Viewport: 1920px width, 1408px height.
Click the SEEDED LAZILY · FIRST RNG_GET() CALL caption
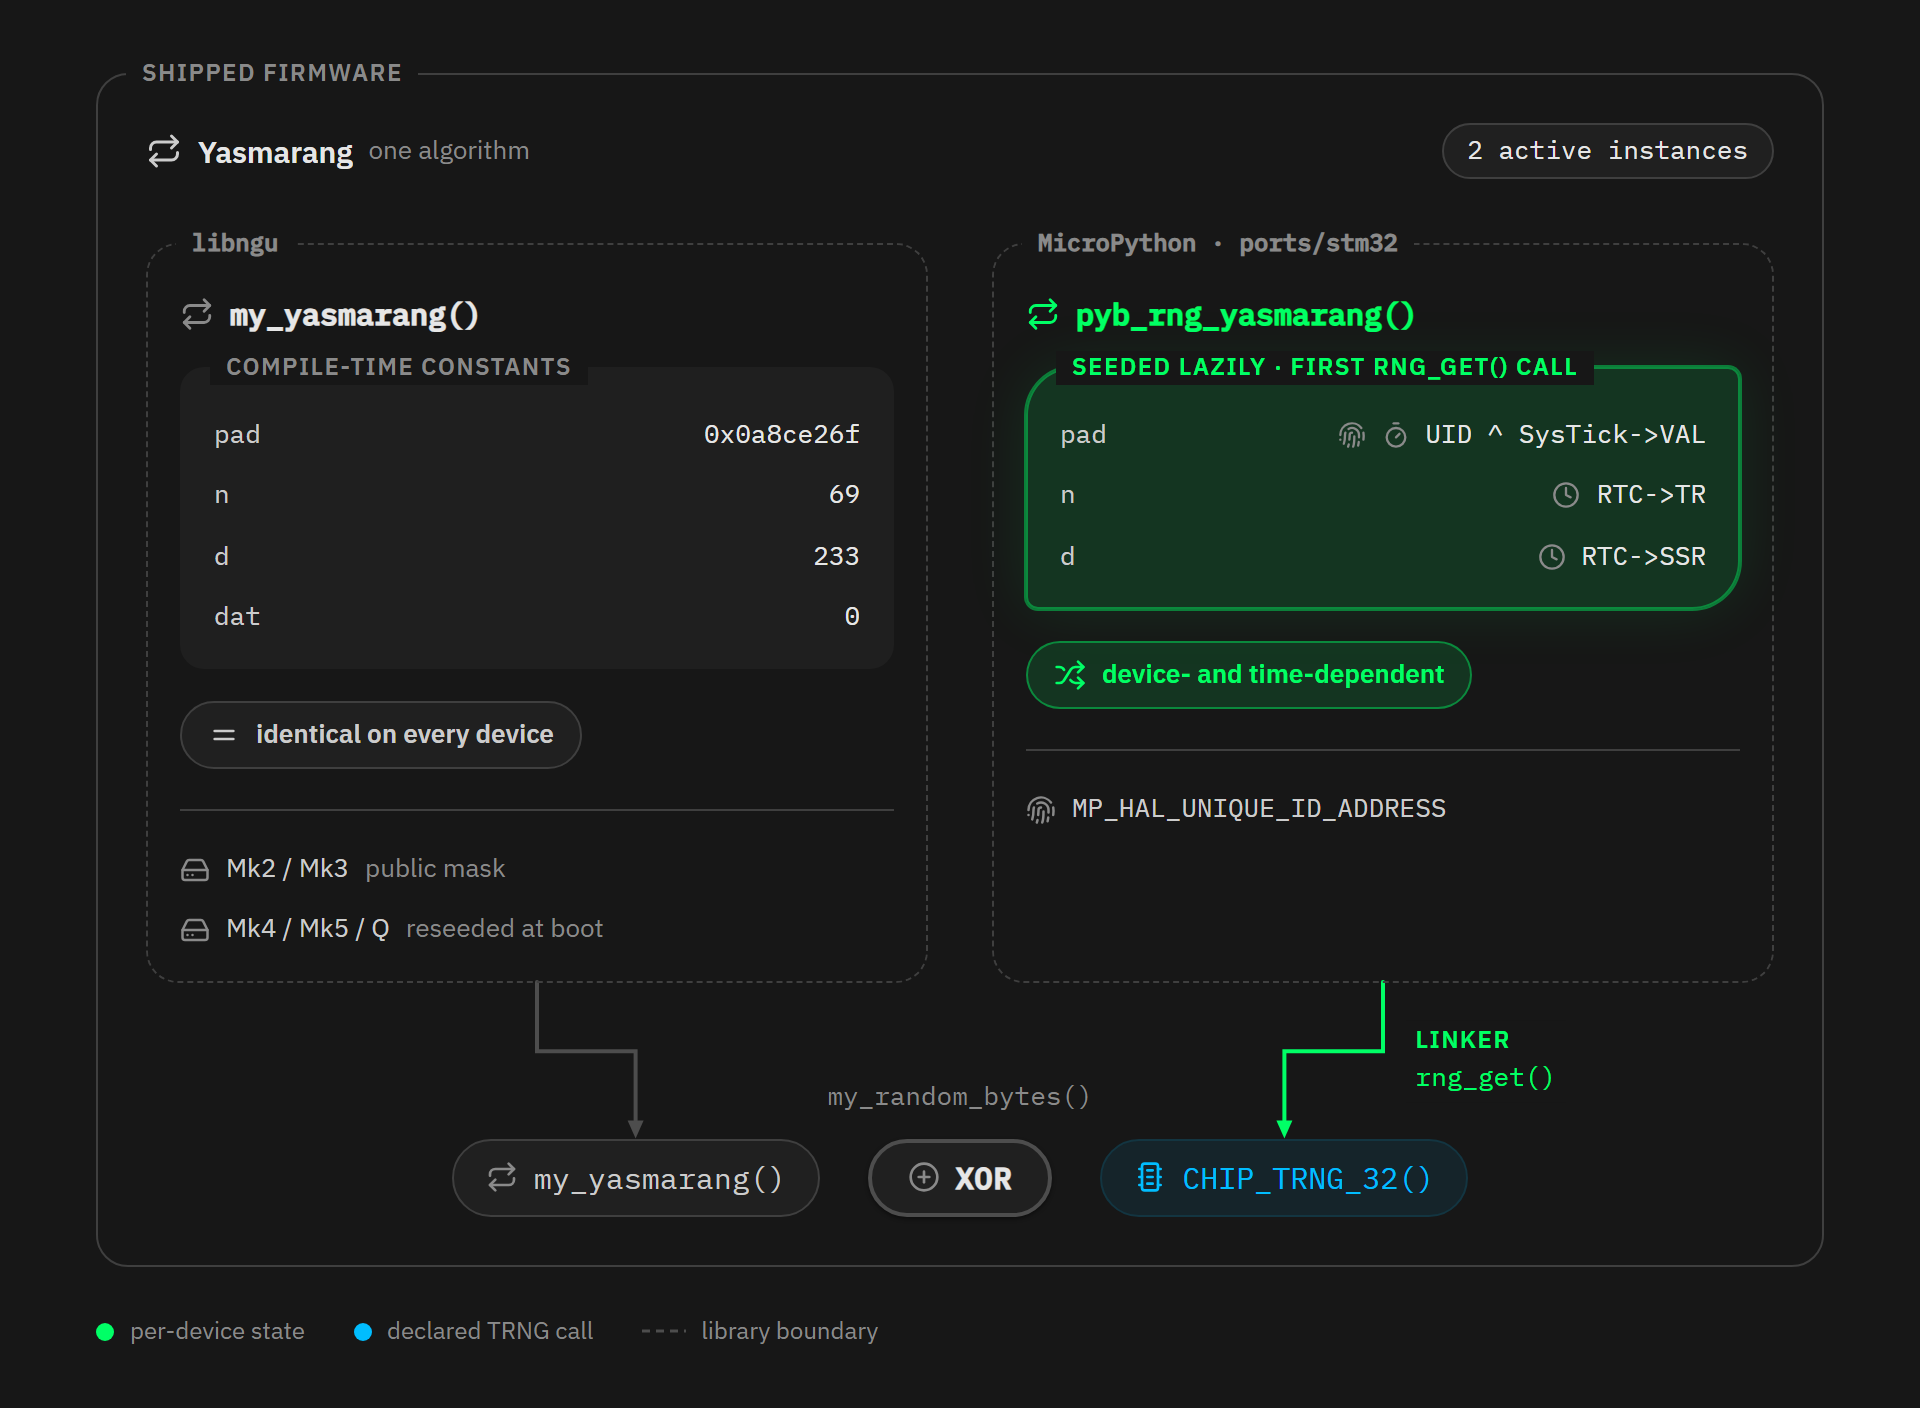point(1324,367)
